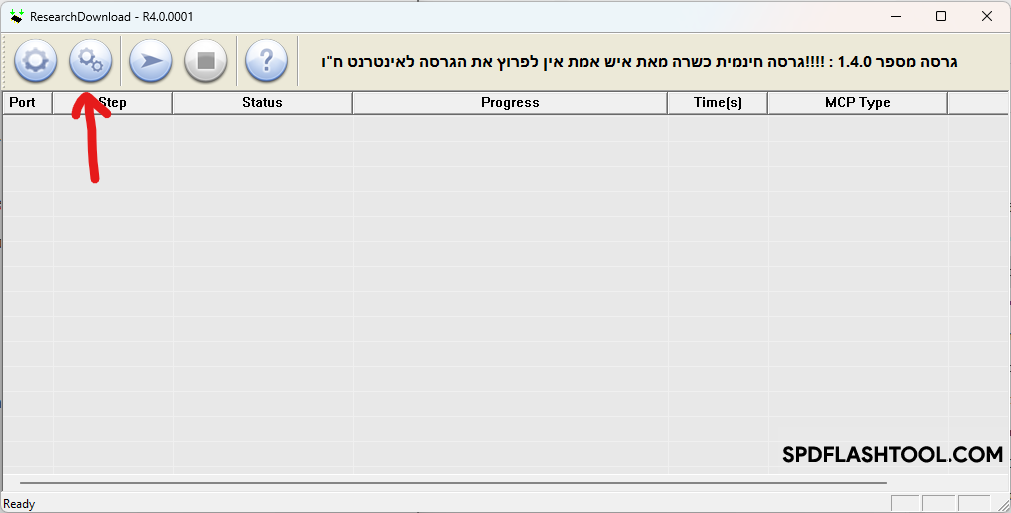Click the Ready status bar text
The height and width of the screenshot is (513, 1011).
(x=19, y=504)
